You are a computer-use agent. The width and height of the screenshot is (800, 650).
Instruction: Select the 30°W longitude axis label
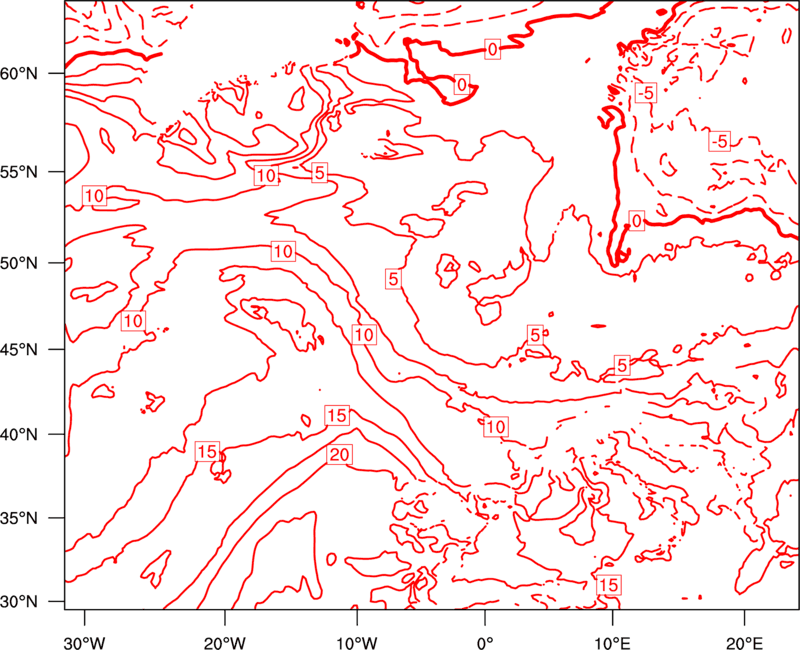click(85, 643)
